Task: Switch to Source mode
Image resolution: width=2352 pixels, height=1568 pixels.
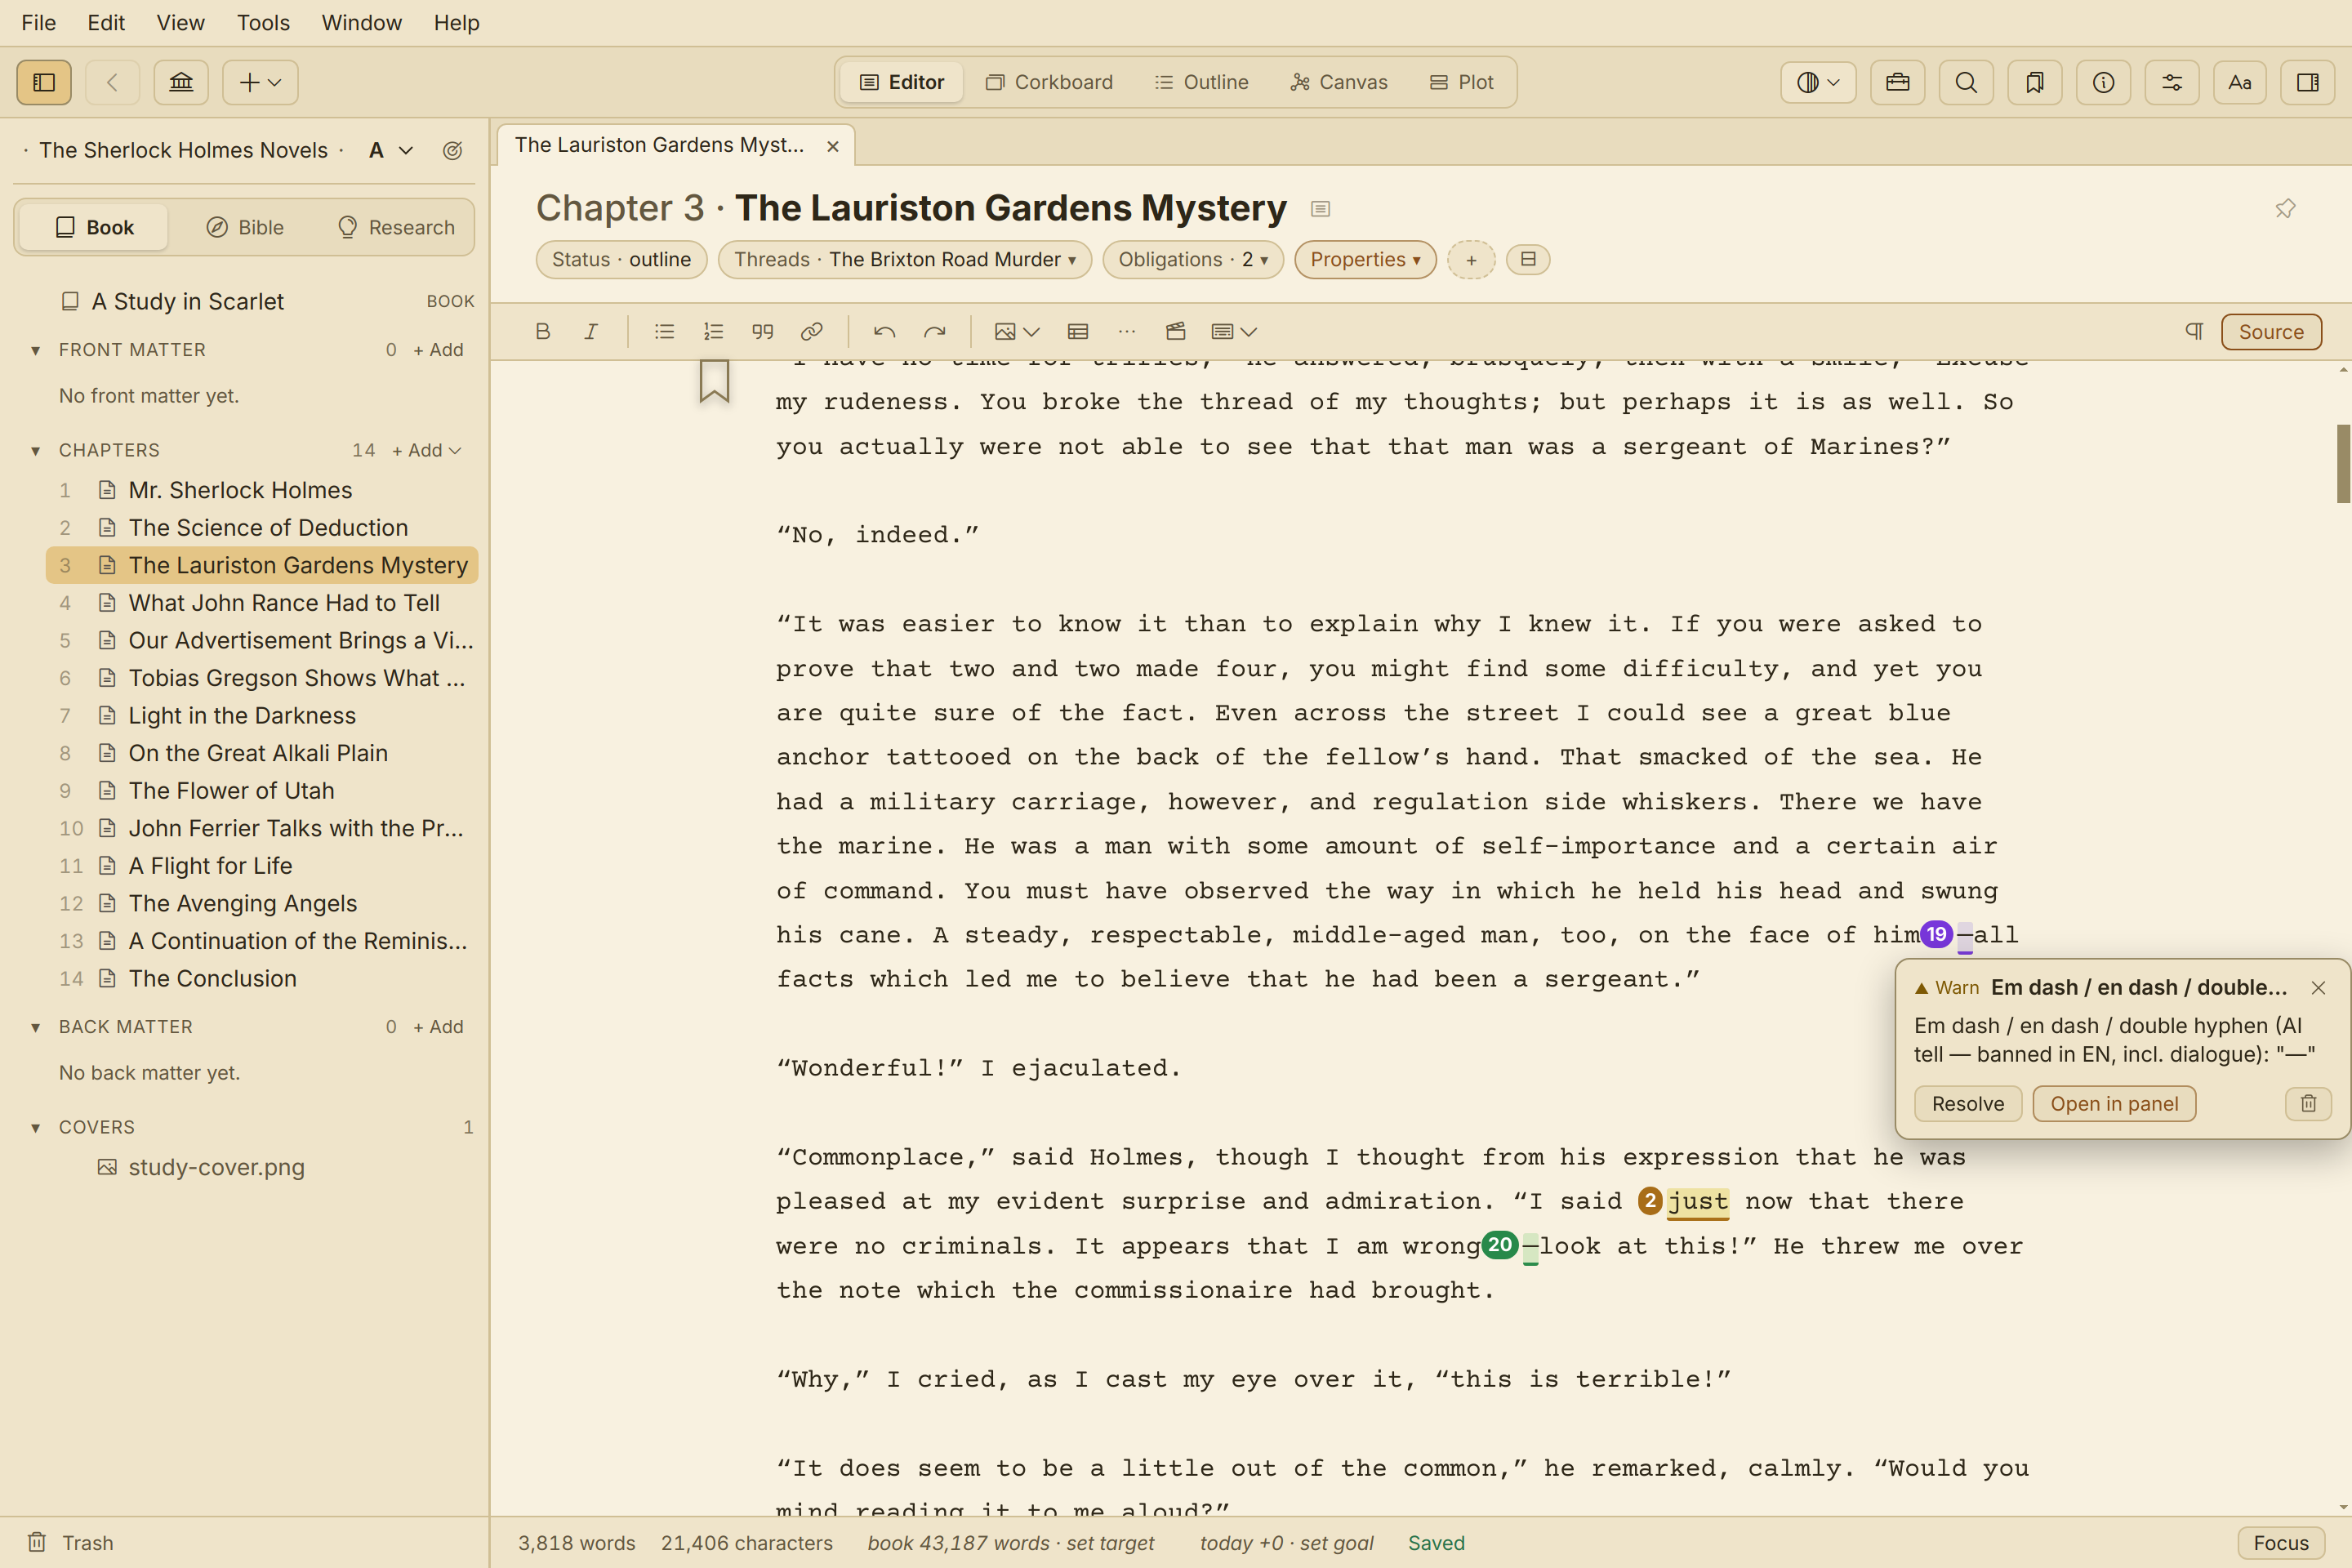Action: 2271,332
